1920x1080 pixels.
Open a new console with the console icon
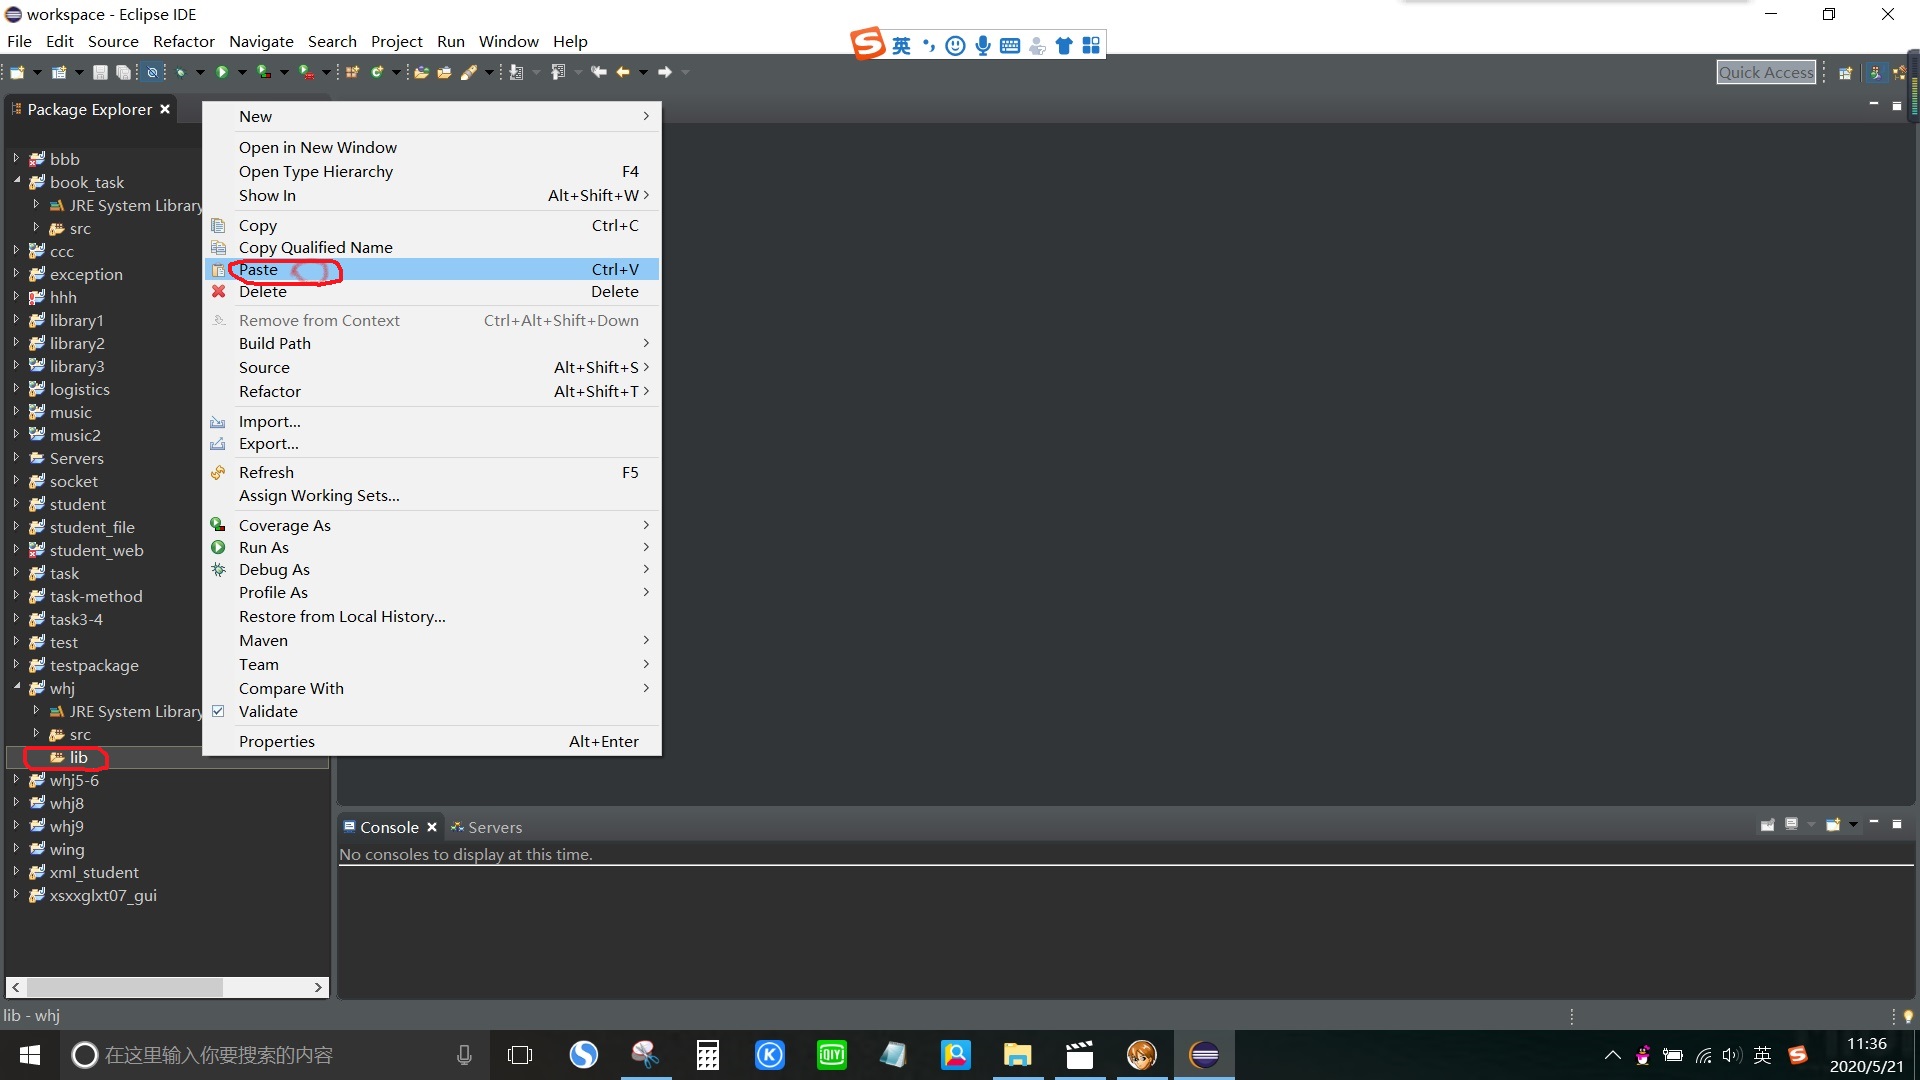[1834, 825]
